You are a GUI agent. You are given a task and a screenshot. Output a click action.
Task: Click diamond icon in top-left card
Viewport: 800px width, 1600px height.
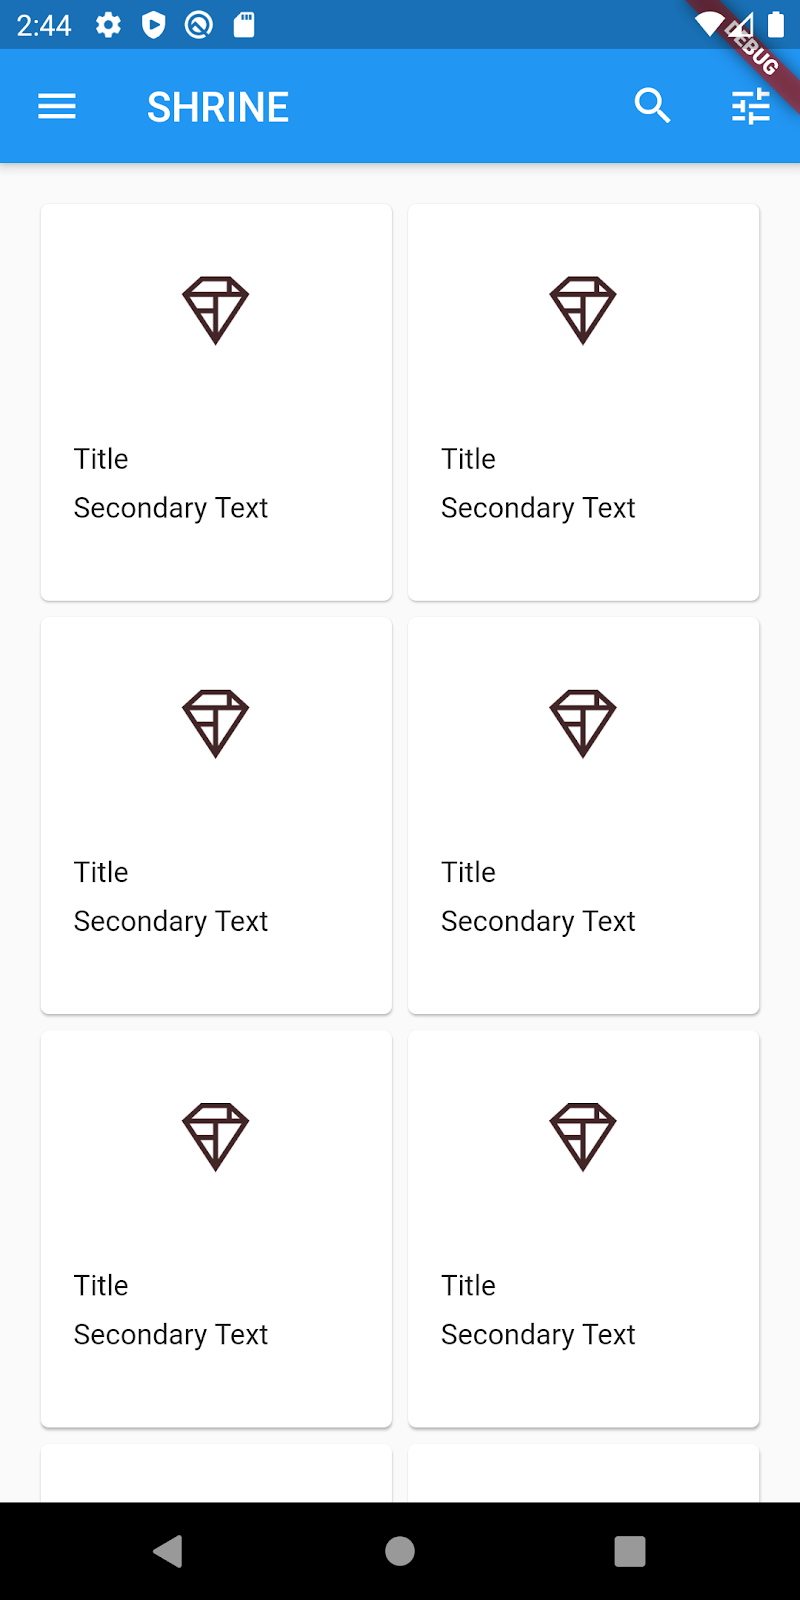215,310
